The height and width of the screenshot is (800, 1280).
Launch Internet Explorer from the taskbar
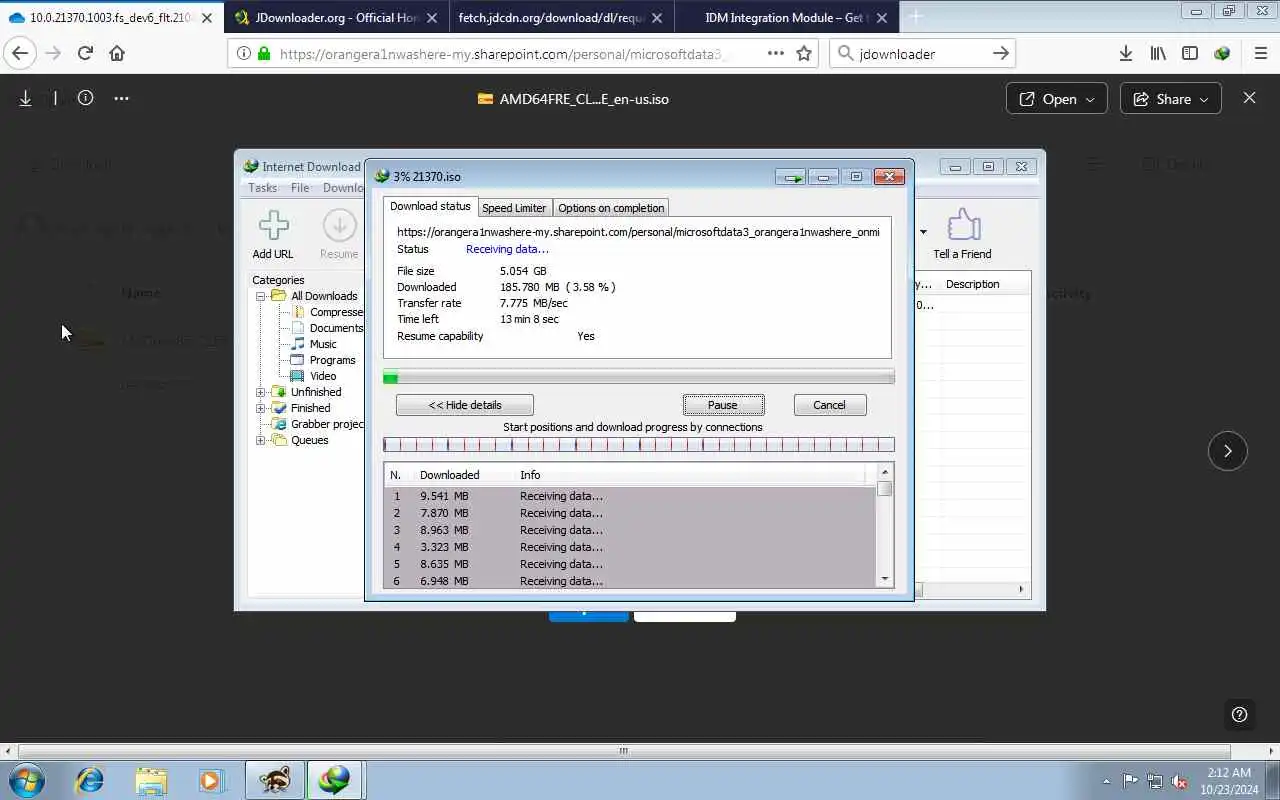[89, 780]
